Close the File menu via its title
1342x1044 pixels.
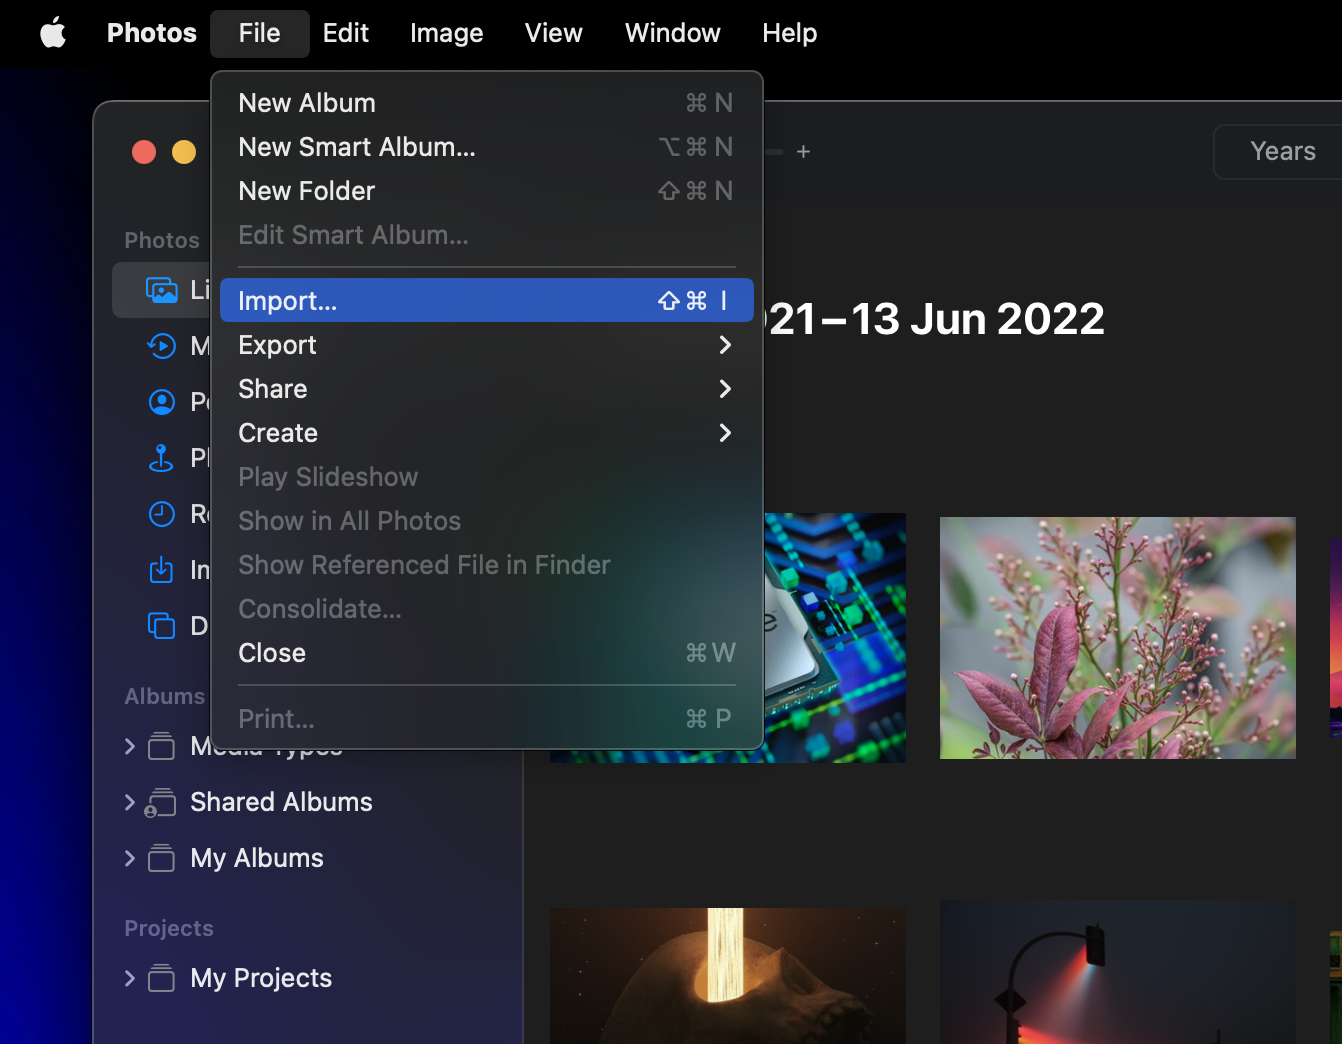point(260,33)
